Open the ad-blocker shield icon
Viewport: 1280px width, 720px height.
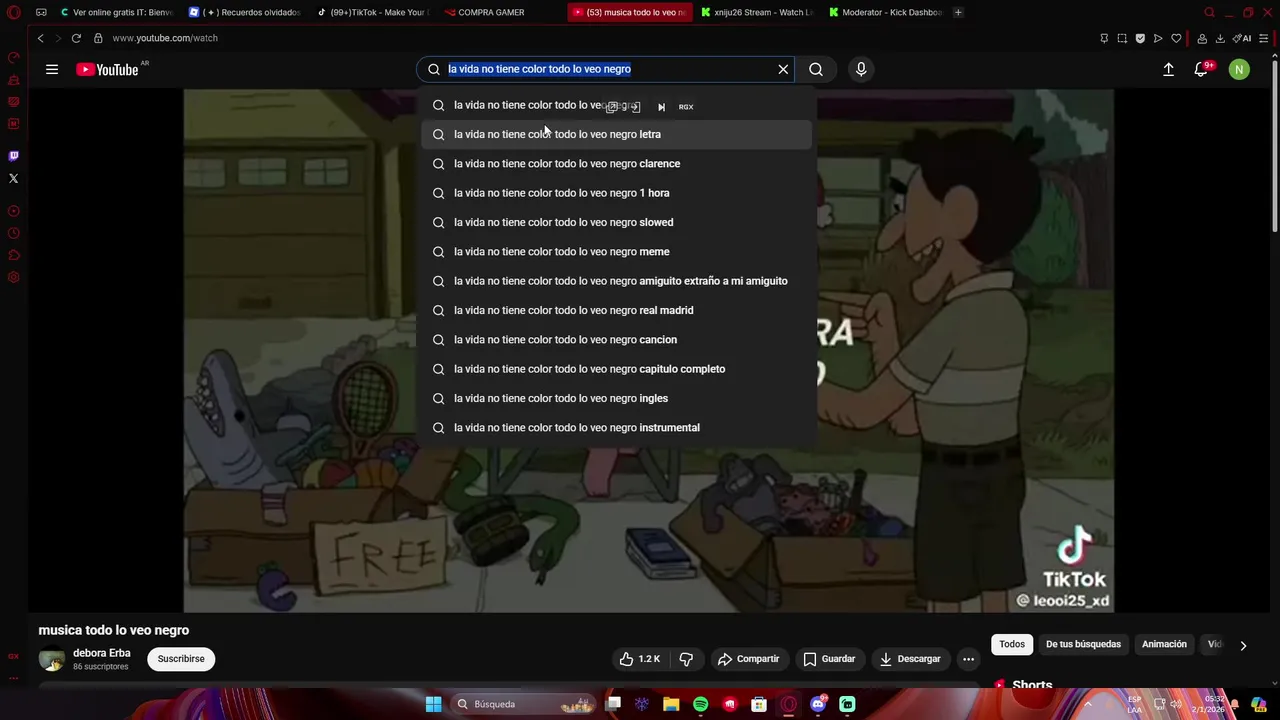(1140, 38)
